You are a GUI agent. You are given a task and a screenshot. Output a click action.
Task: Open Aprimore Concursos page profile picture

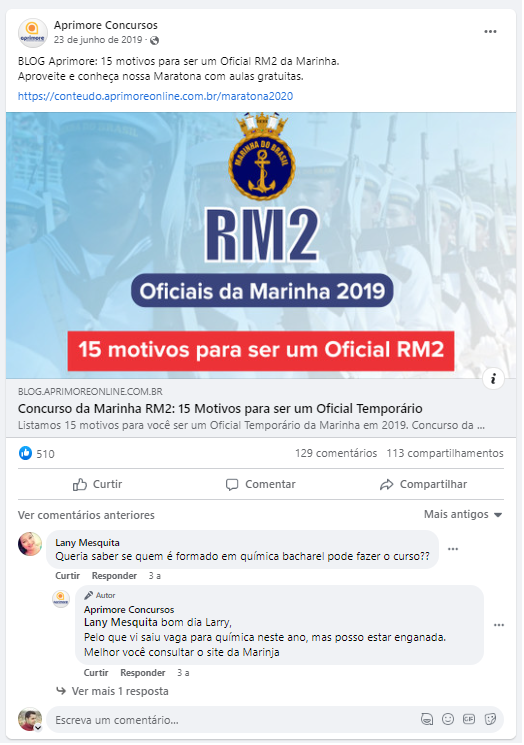(x=32, y=33)
